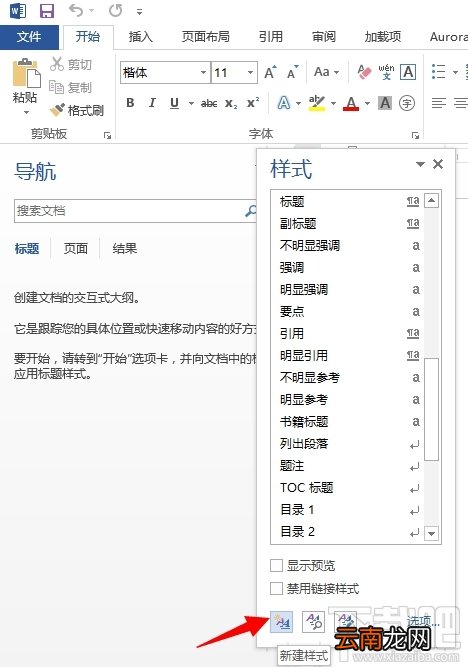Close the Styles (样式) pane

(438, 164)
